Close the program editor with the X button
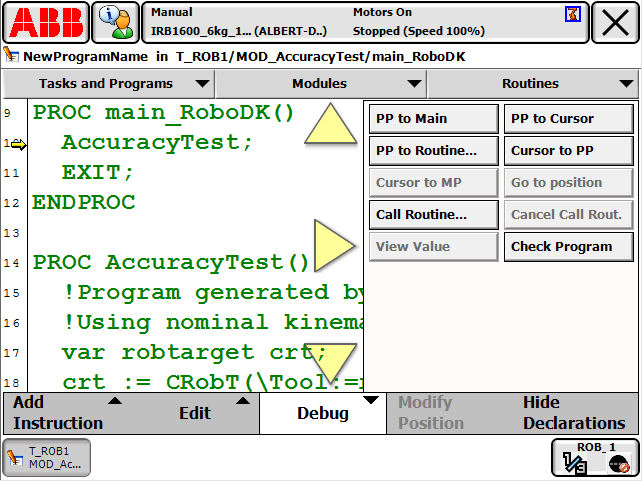The image size is (642, 482). tap(615, 22)
